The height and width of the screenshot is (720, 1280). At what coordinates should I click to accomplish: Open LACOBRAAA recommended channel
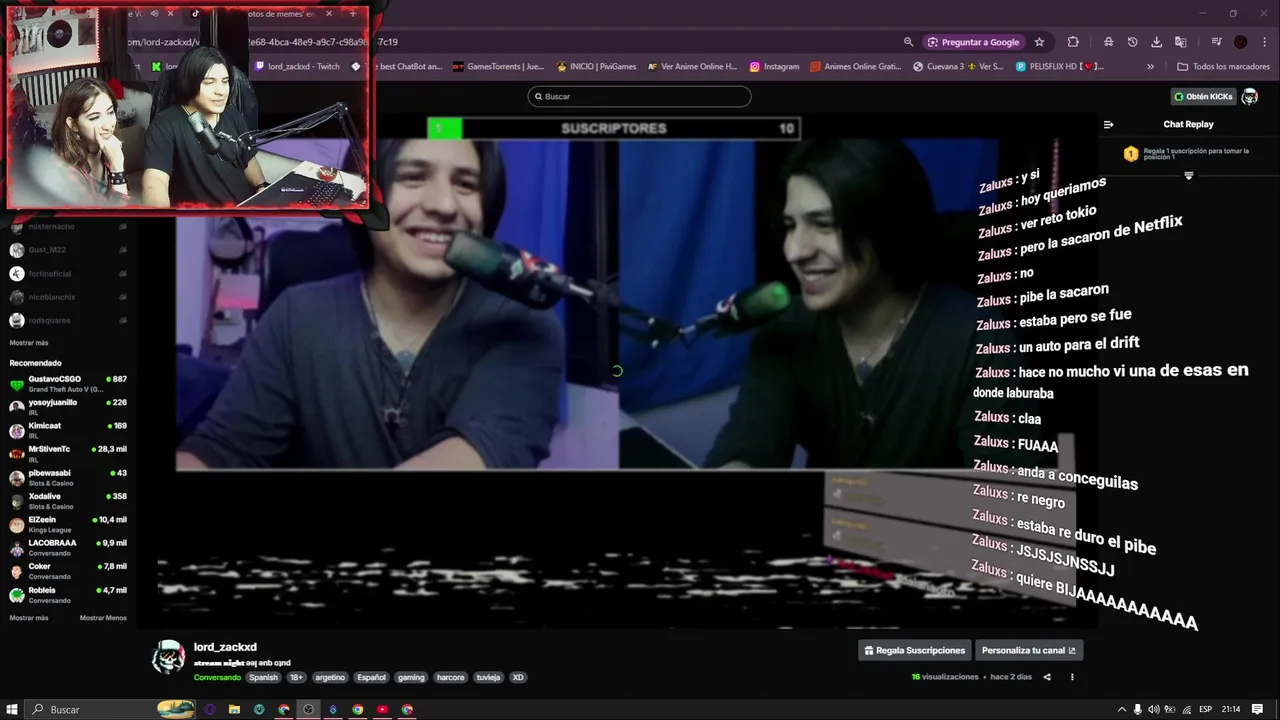click(x=68, y=548)
